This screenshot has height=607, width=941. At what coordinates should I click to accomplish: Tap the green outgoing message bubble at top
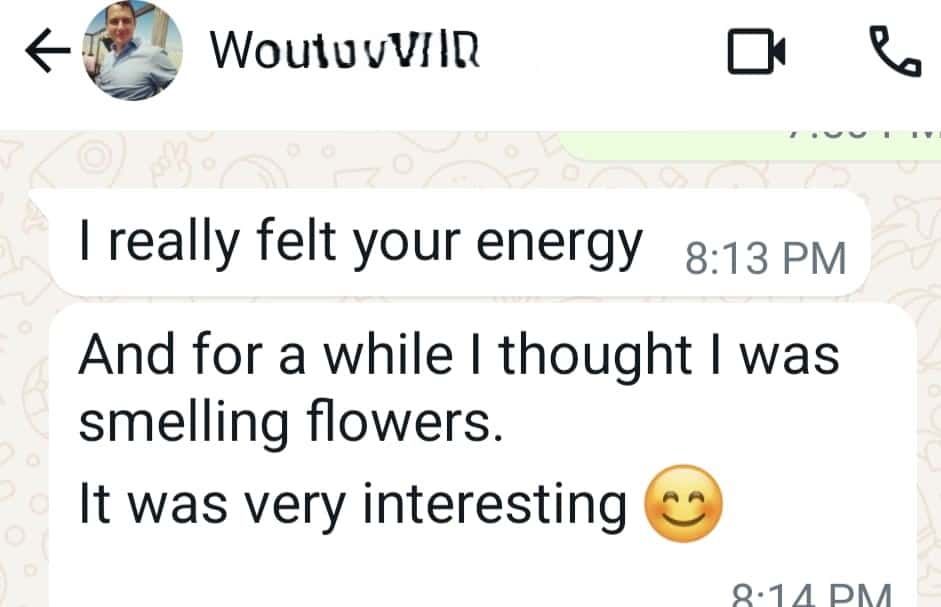click(x=750, y=146)
